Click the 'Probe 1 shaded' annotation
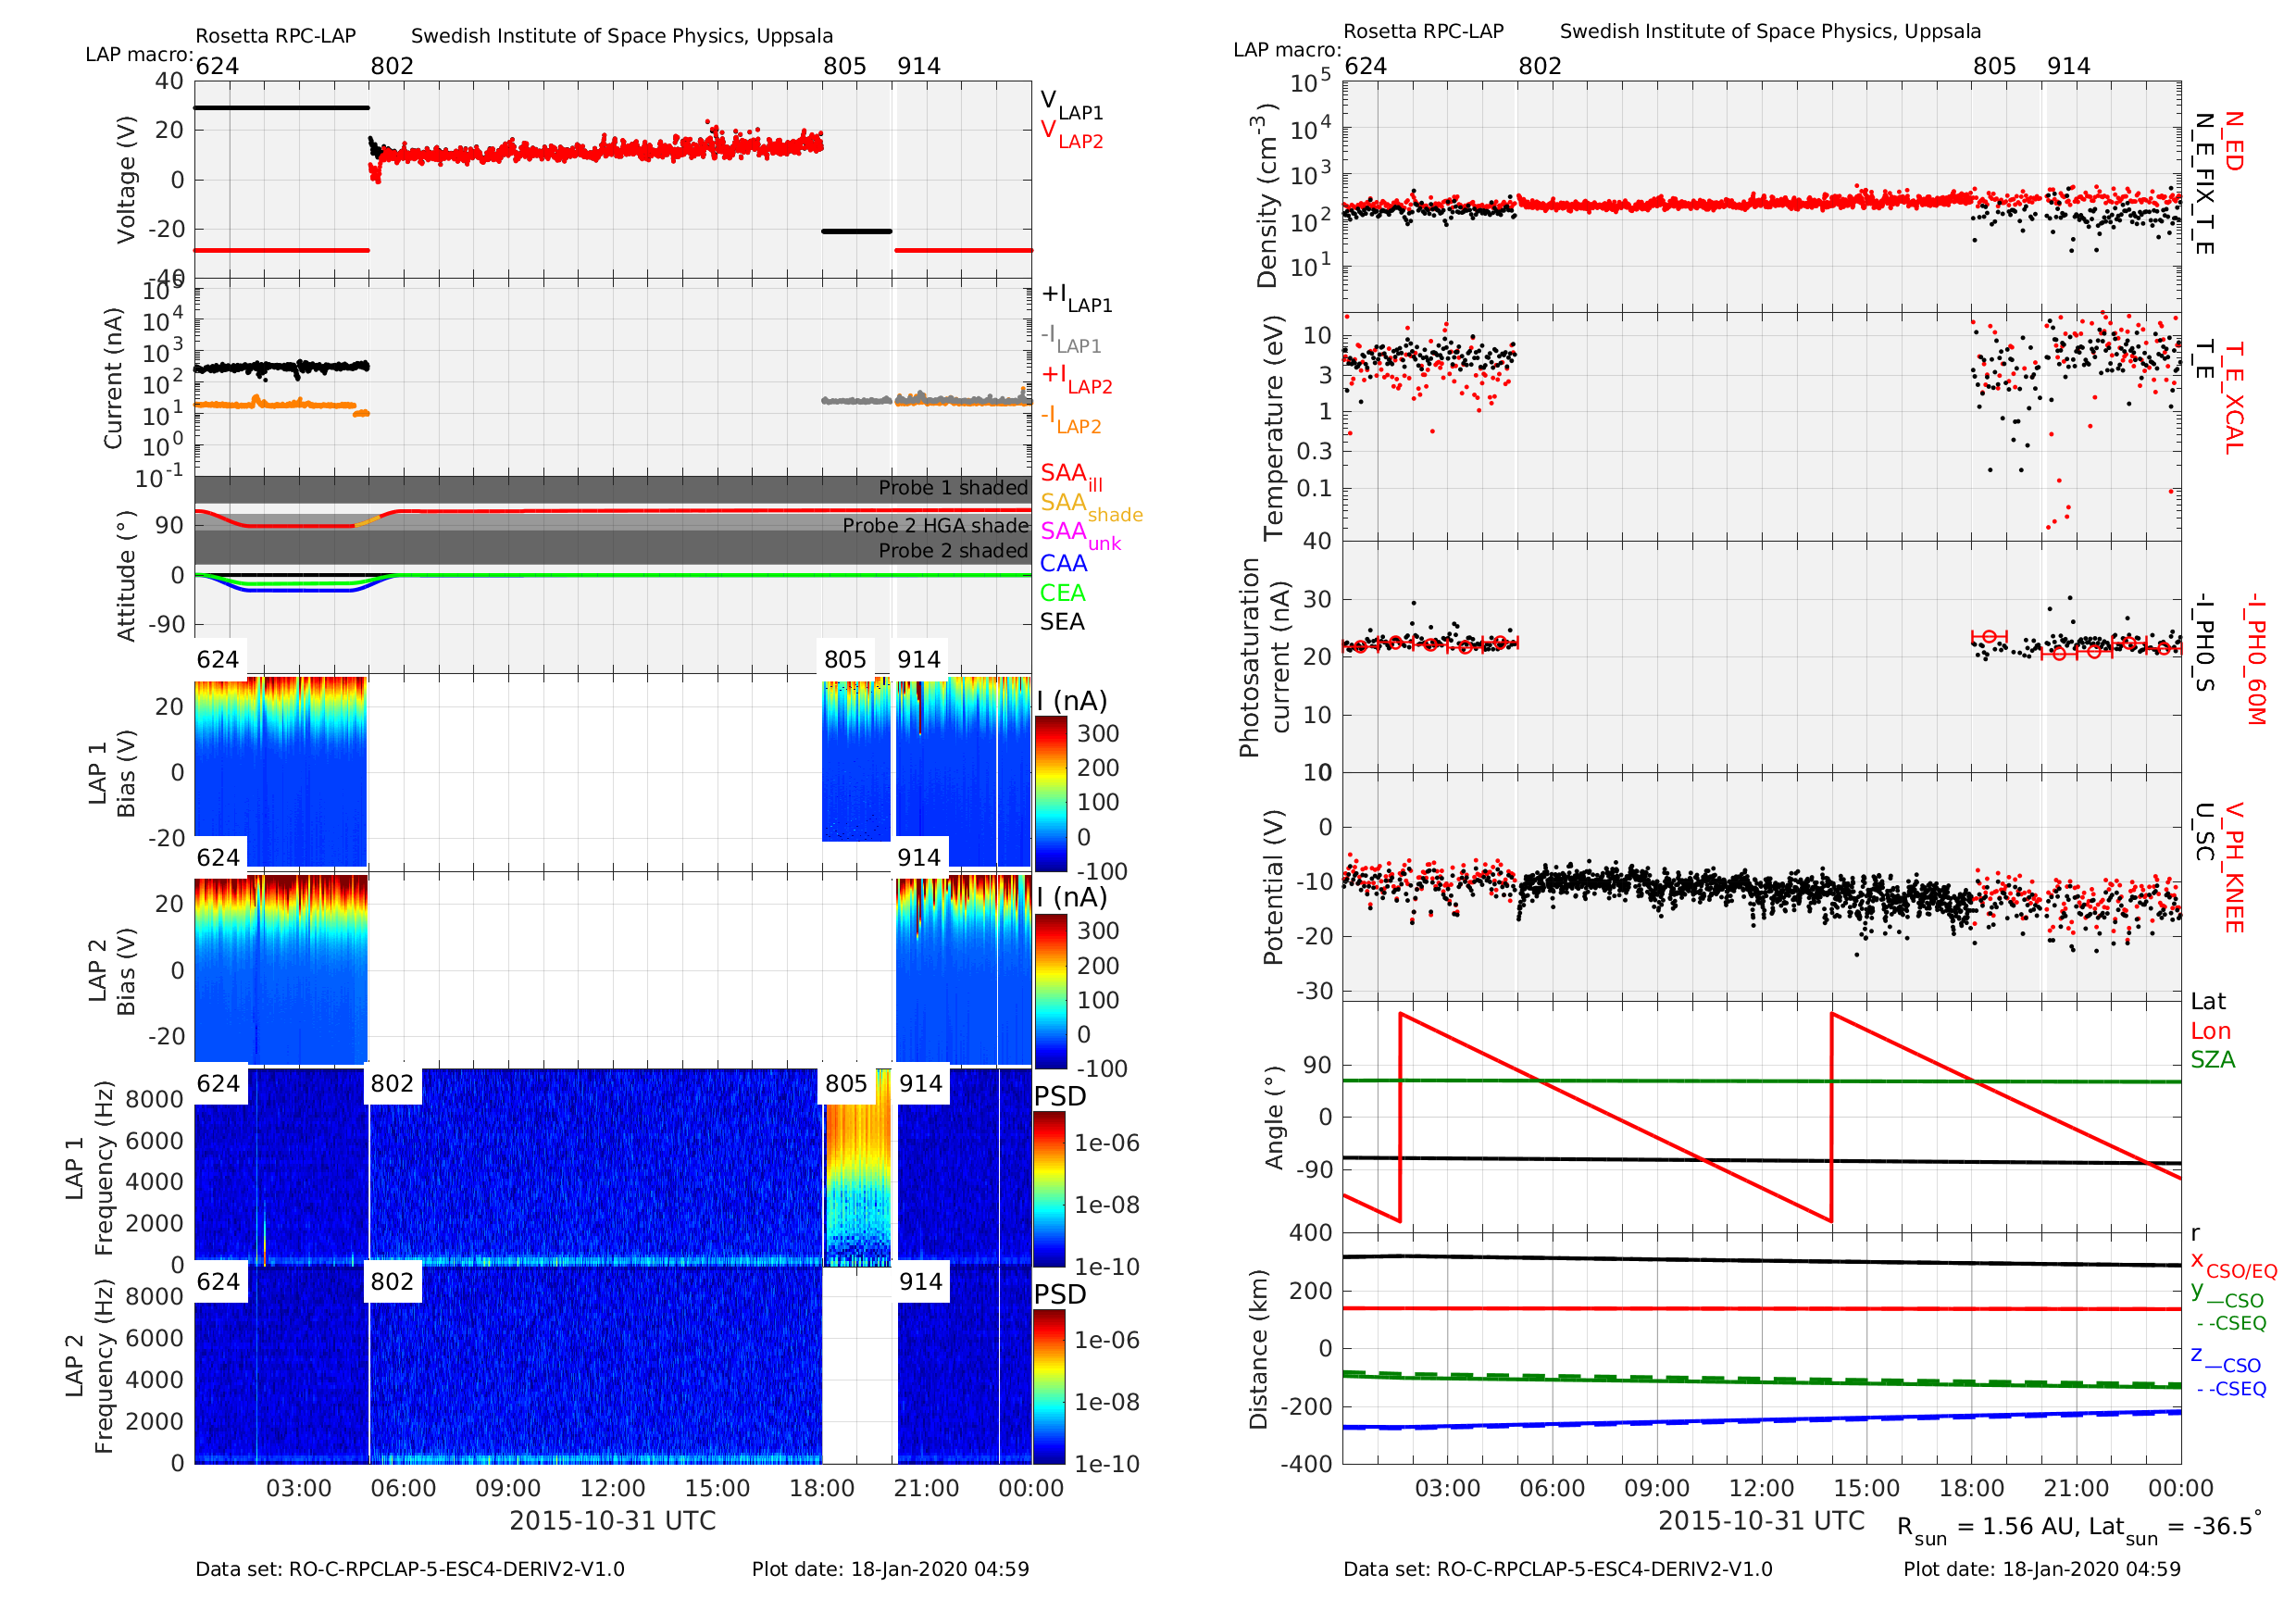 pos(953,488)
